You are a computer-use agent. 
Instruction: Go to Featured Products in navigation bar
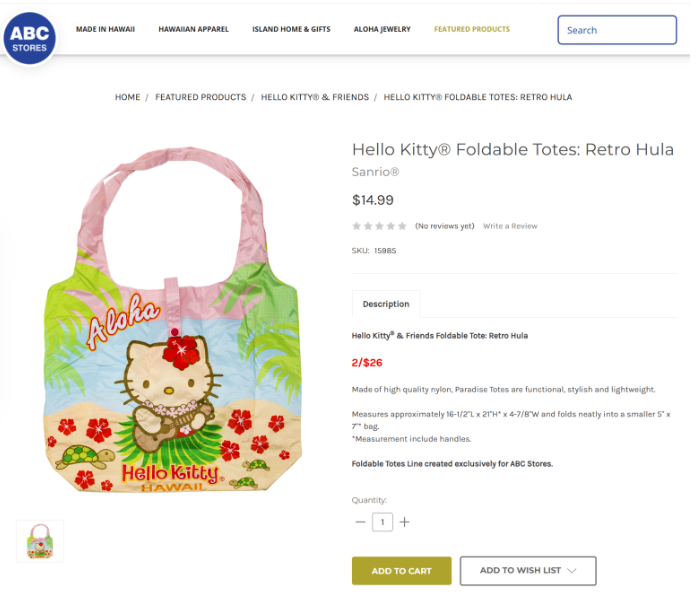point(472,30)
